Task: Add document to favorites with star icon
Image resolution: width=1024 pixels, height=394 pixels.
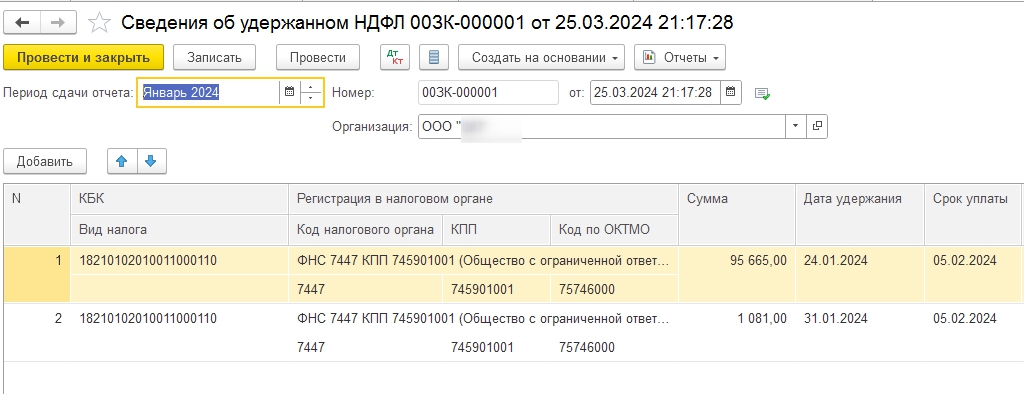Action: [x=99, y=23]
